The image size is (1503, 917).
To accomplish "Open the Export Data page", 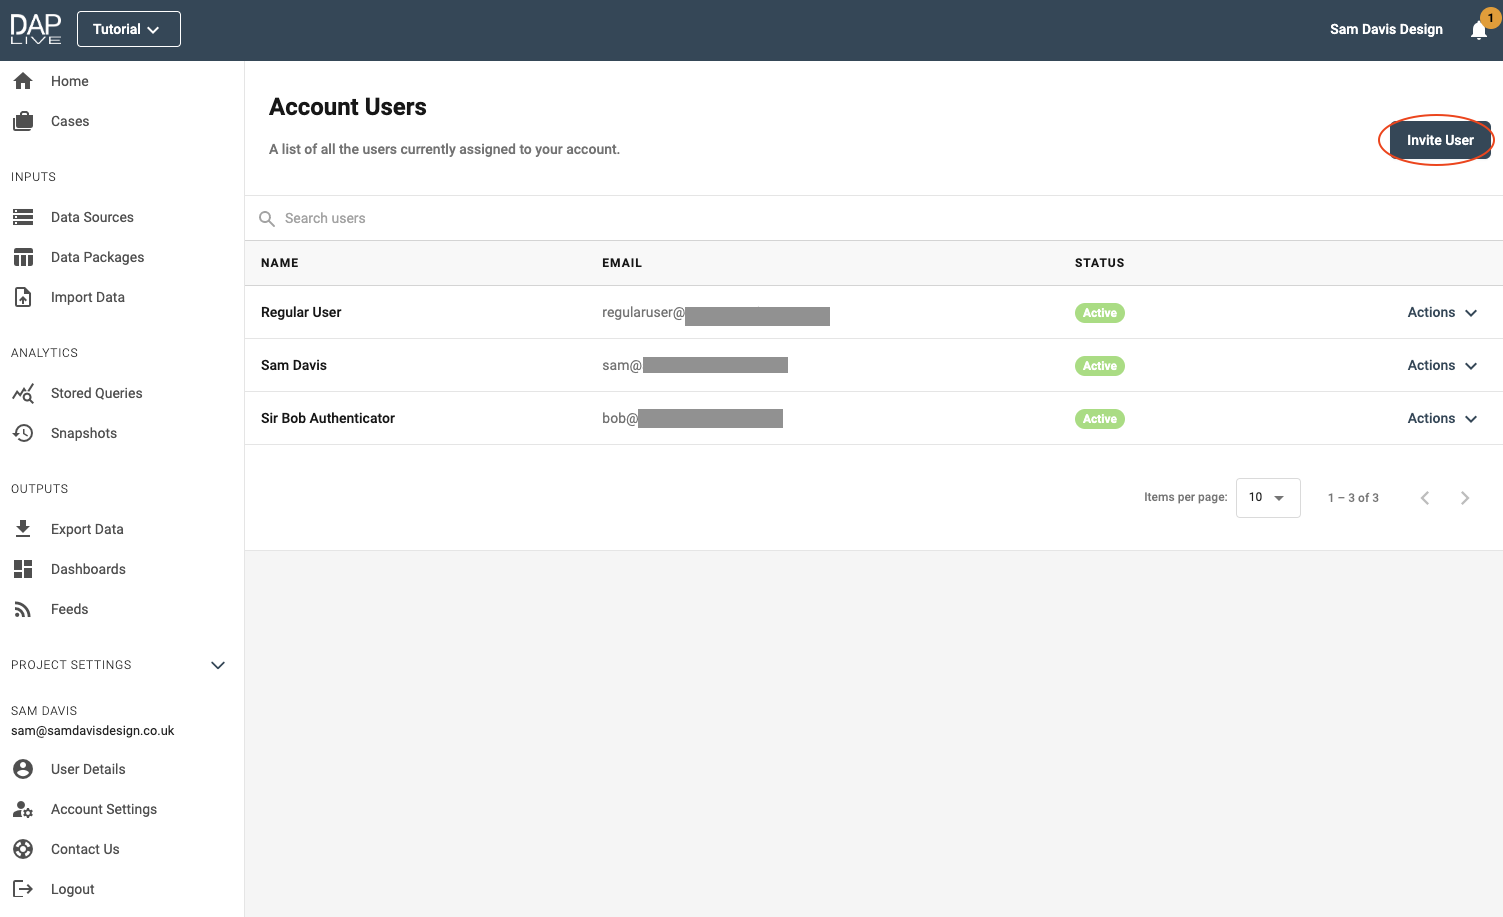I will tap(87, 529).
